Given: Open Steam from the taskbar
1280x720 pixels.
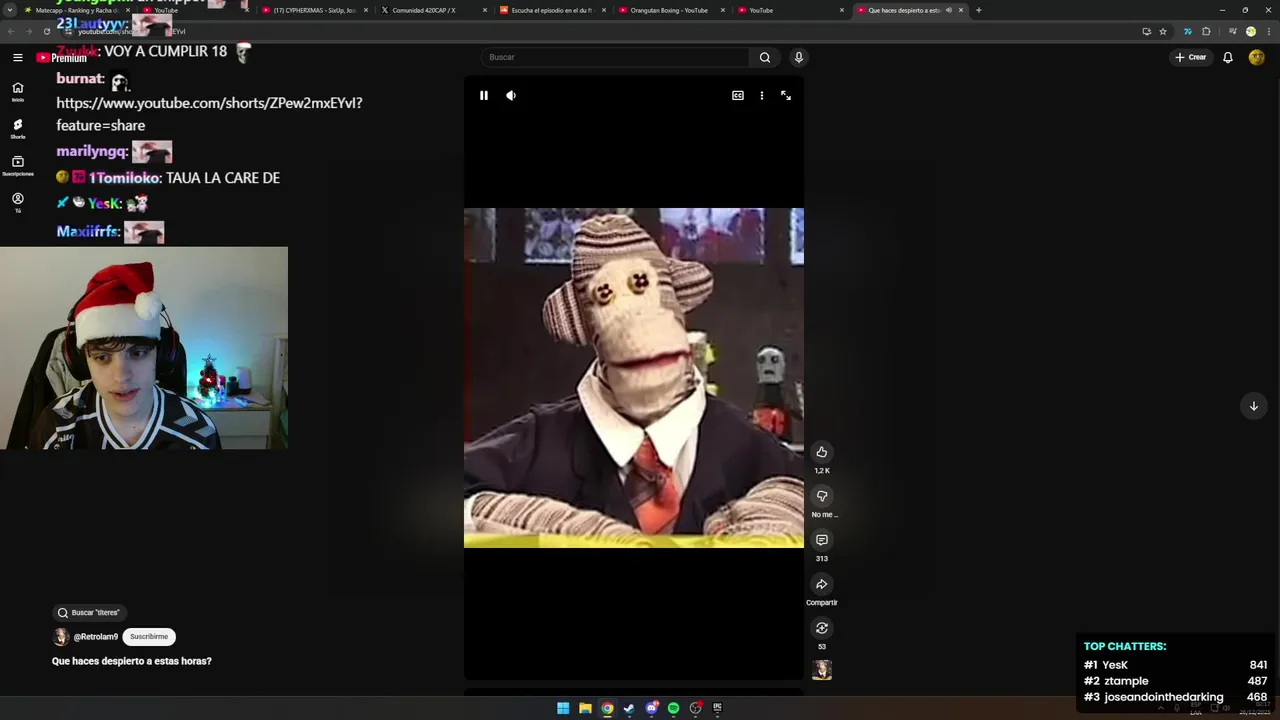Looking at the screenshot, I should point(629,708).
